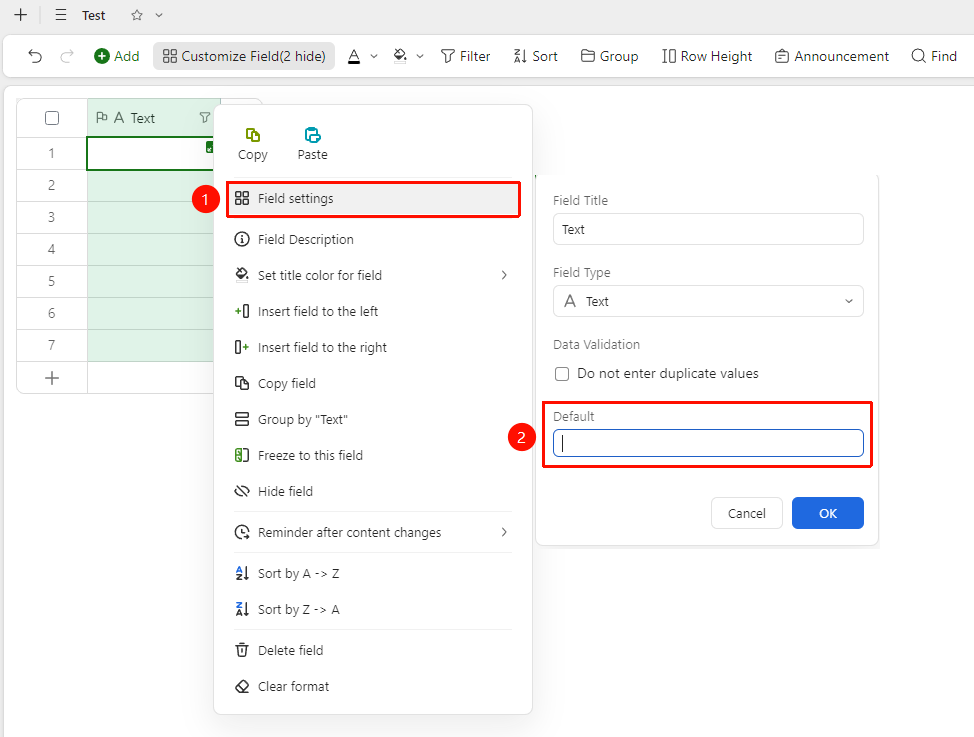Click the fill color bucket icon
This screenshot has width=974, height=737.
tap(401, 57)
